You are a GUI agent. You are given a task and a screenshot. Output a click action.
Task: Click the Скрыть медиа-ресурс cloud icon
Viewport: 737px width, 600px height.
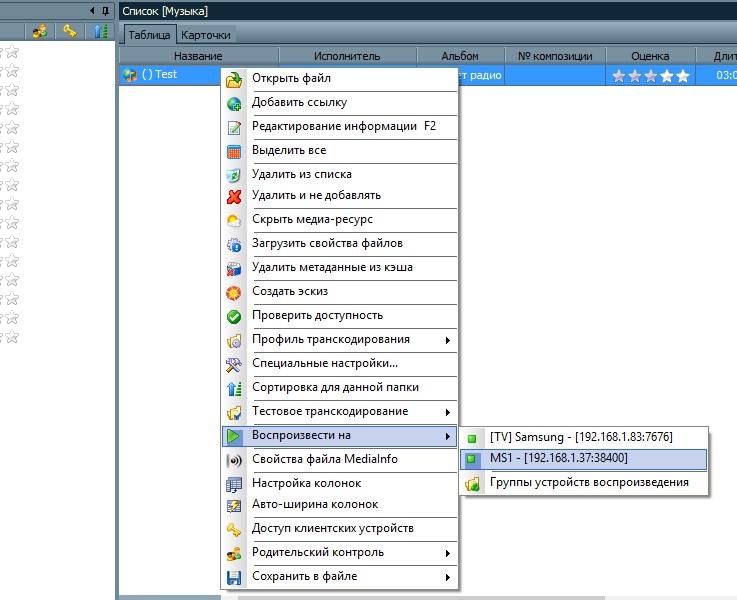(x=234, y=221)
